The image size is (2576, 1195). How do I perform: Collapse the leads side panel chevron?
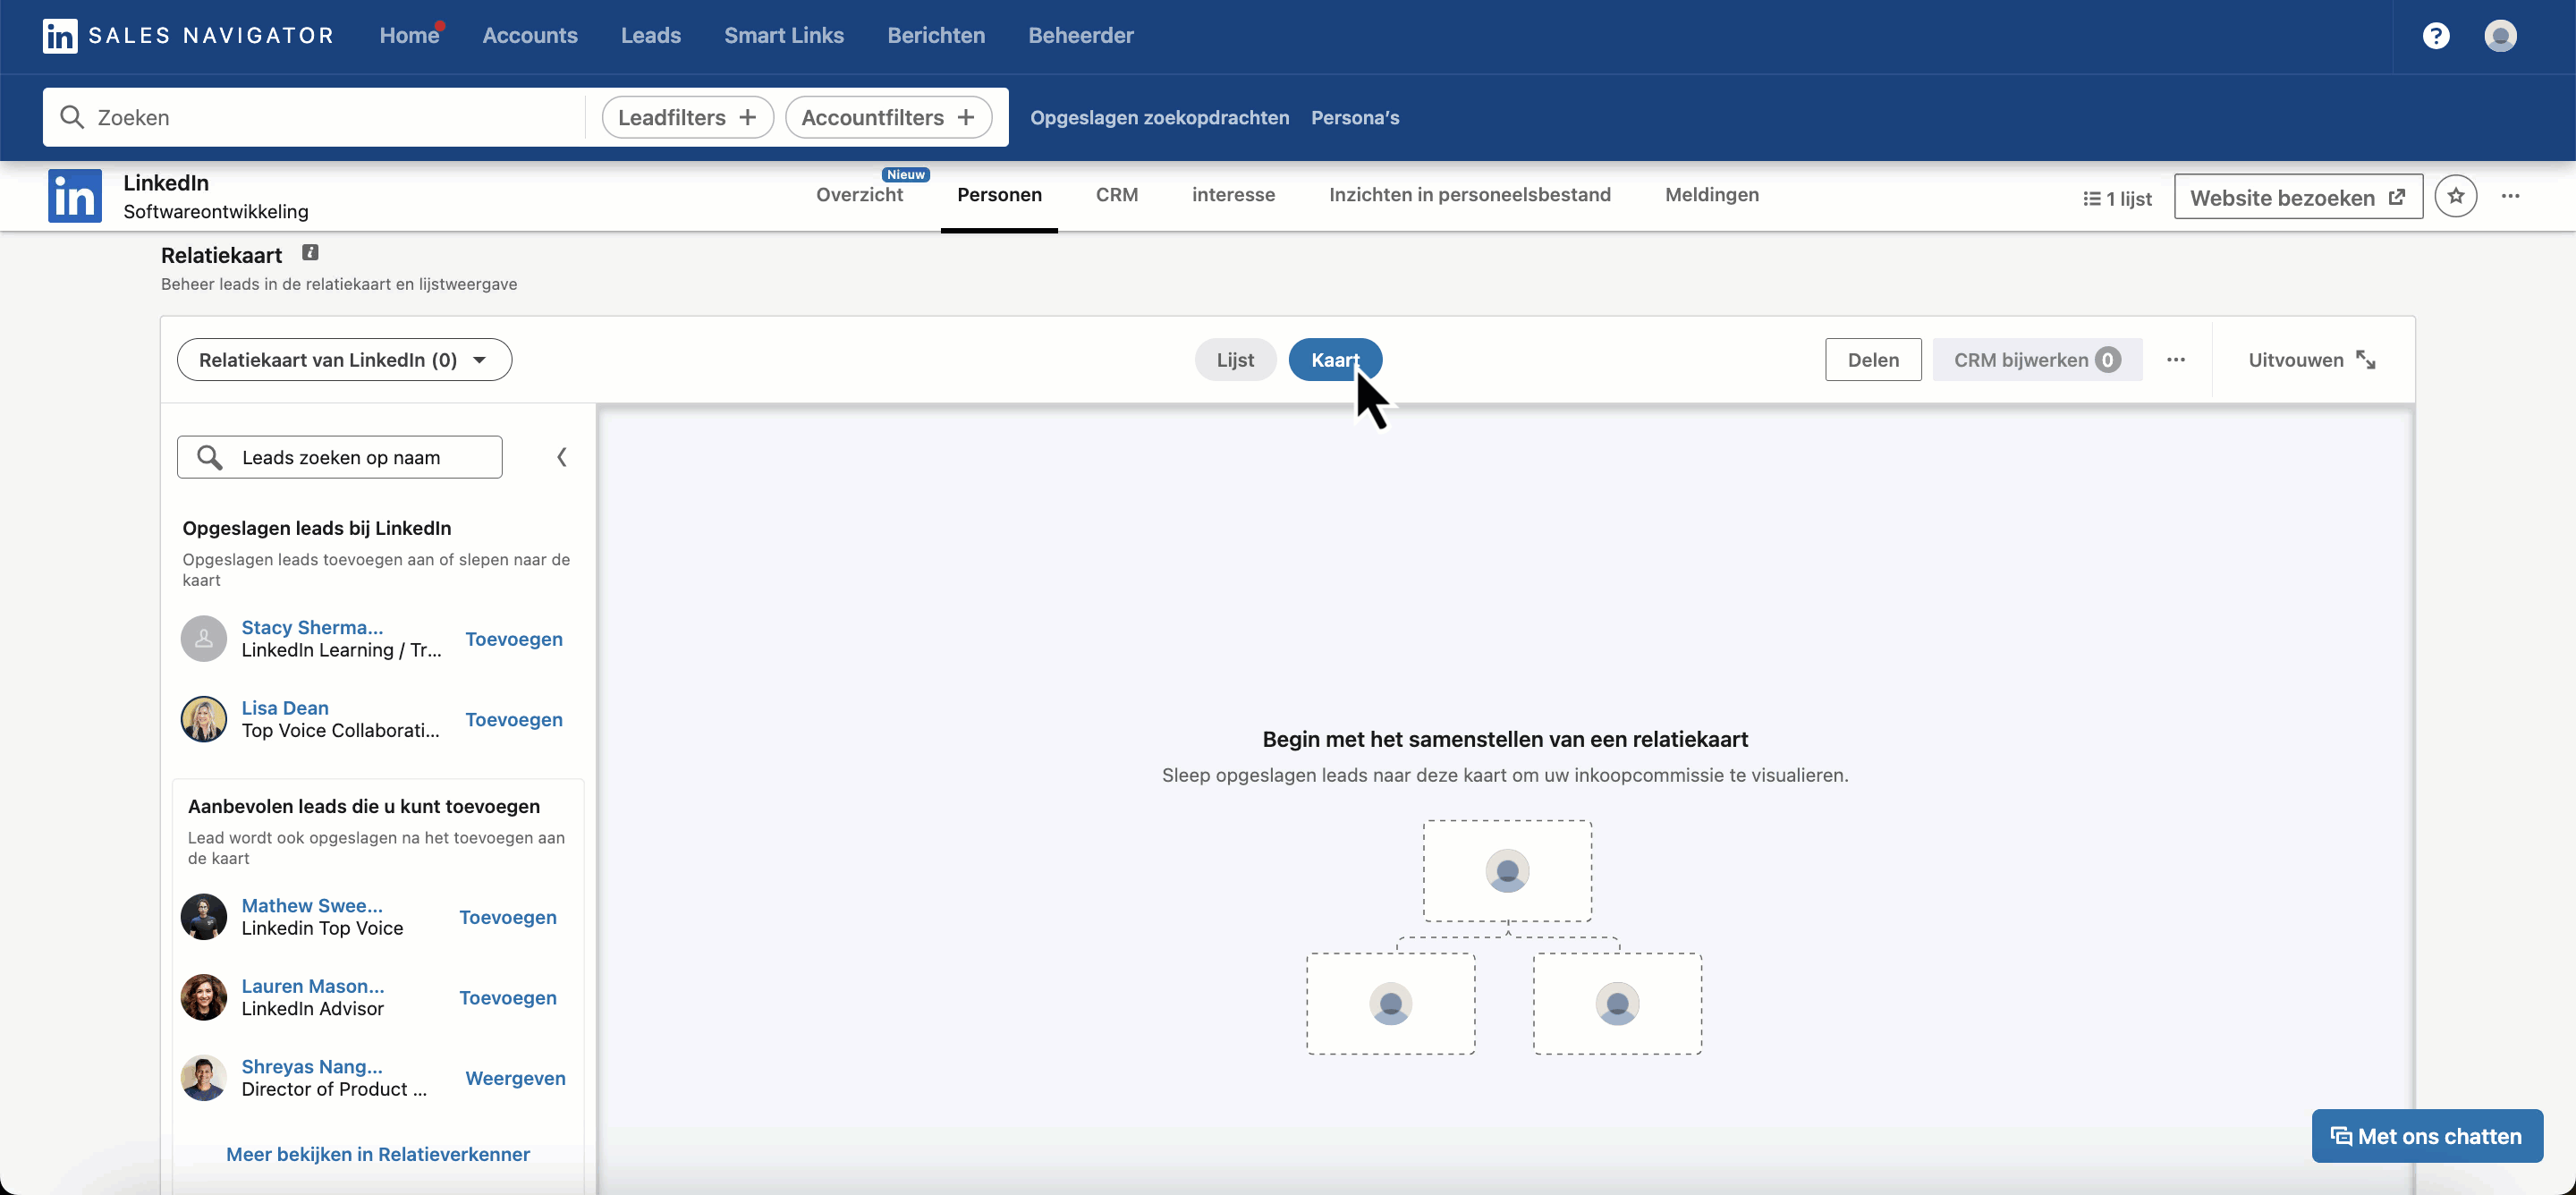click(x=562, y=457)
